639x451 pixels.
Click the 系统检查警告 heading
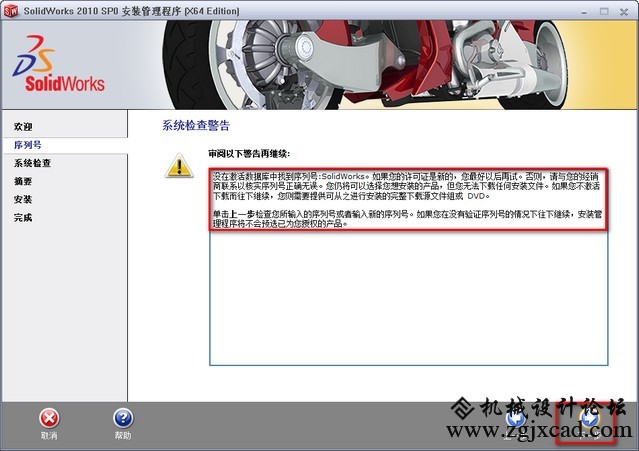pyautogui.click(x=196, y=125)
